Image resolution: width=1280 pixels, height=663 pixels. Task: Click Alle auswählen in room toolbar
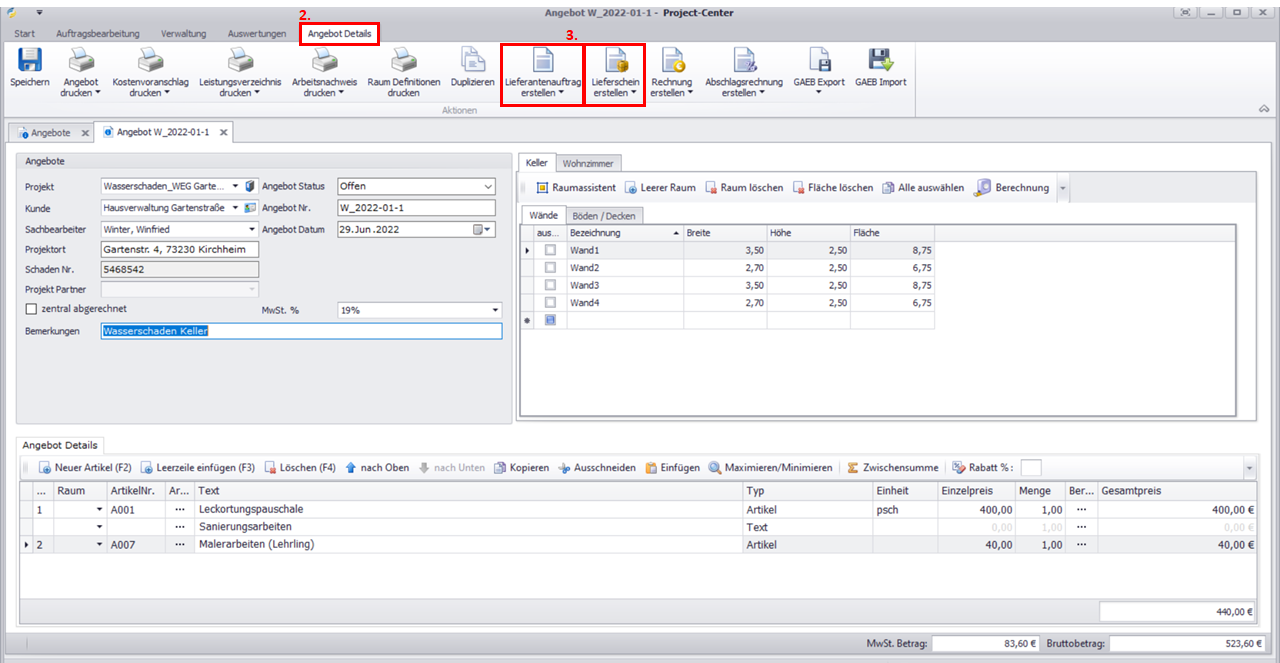click(x=922, y=187)
